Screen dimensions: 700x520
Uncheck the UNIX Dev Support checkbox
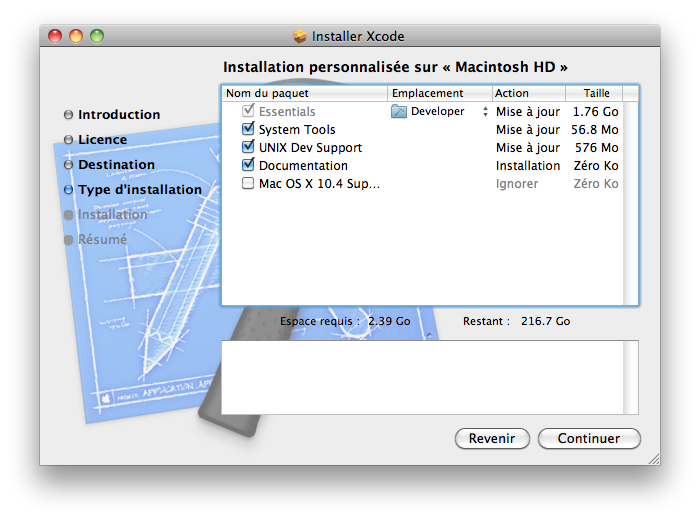pos(248,147)
